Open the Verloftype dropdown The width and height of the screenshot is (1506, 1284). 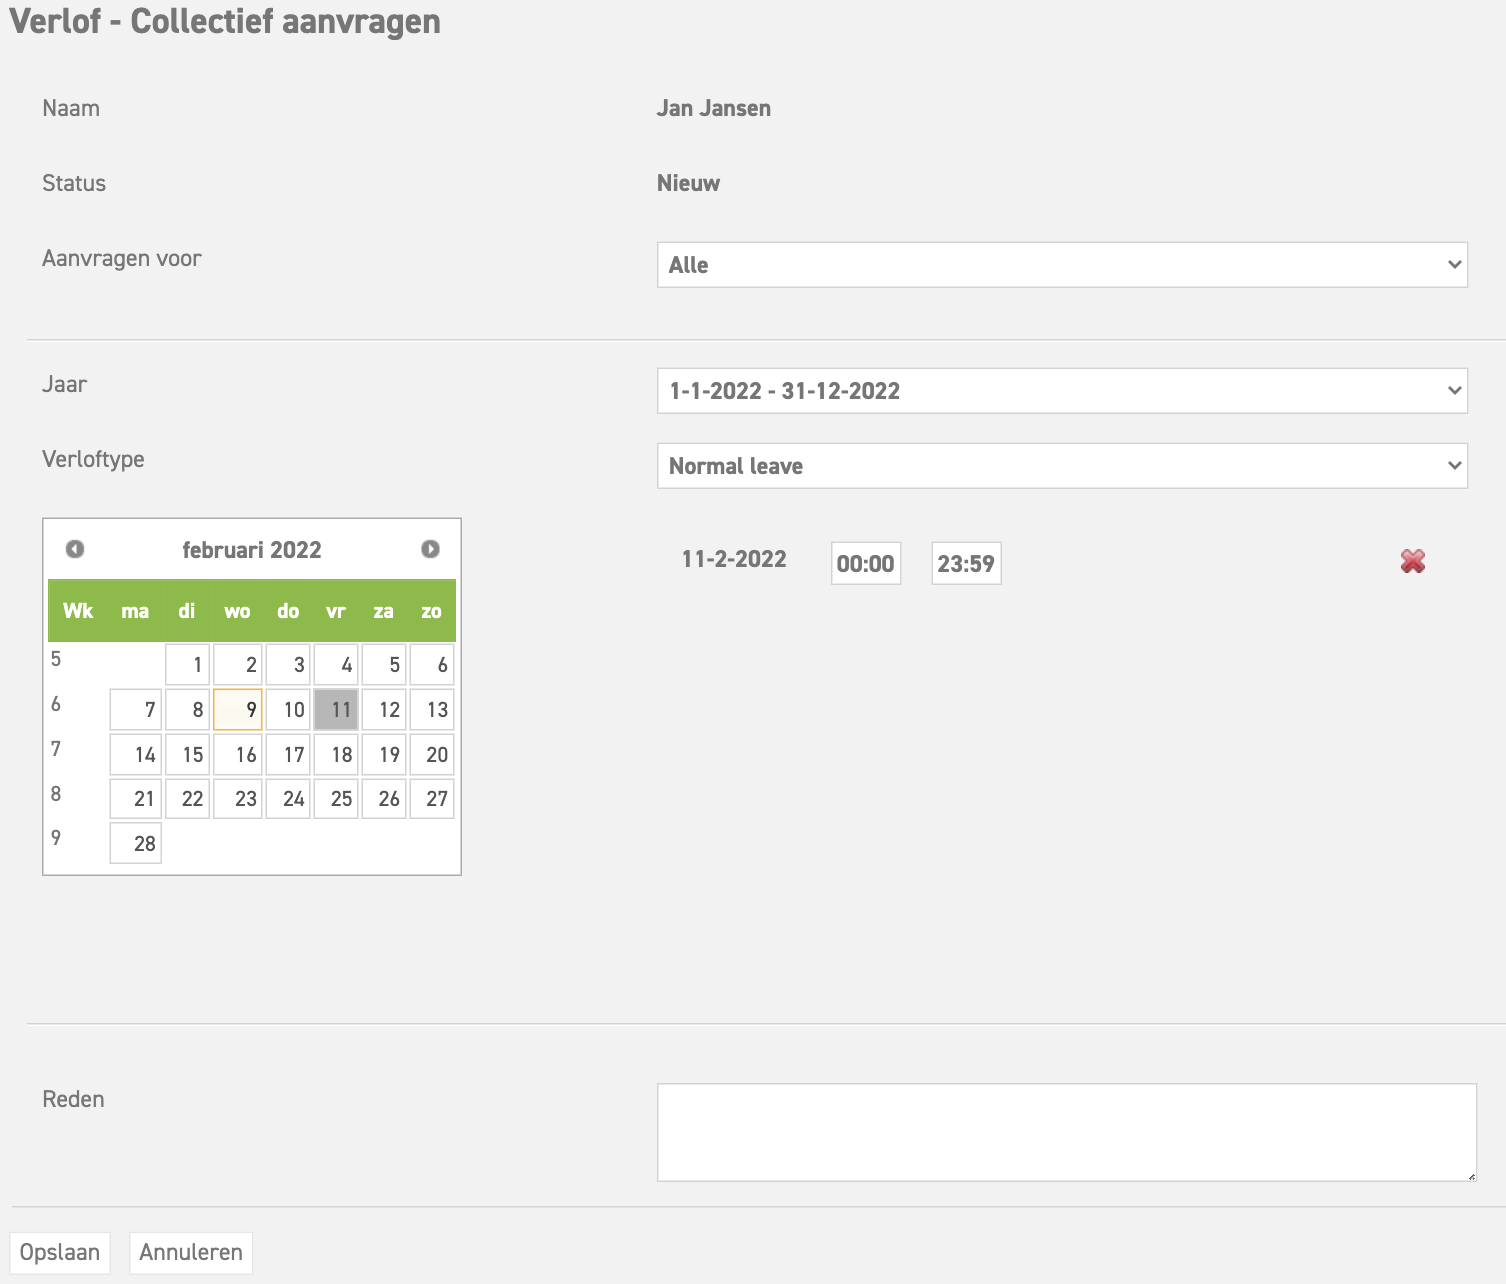point(1061,466)
